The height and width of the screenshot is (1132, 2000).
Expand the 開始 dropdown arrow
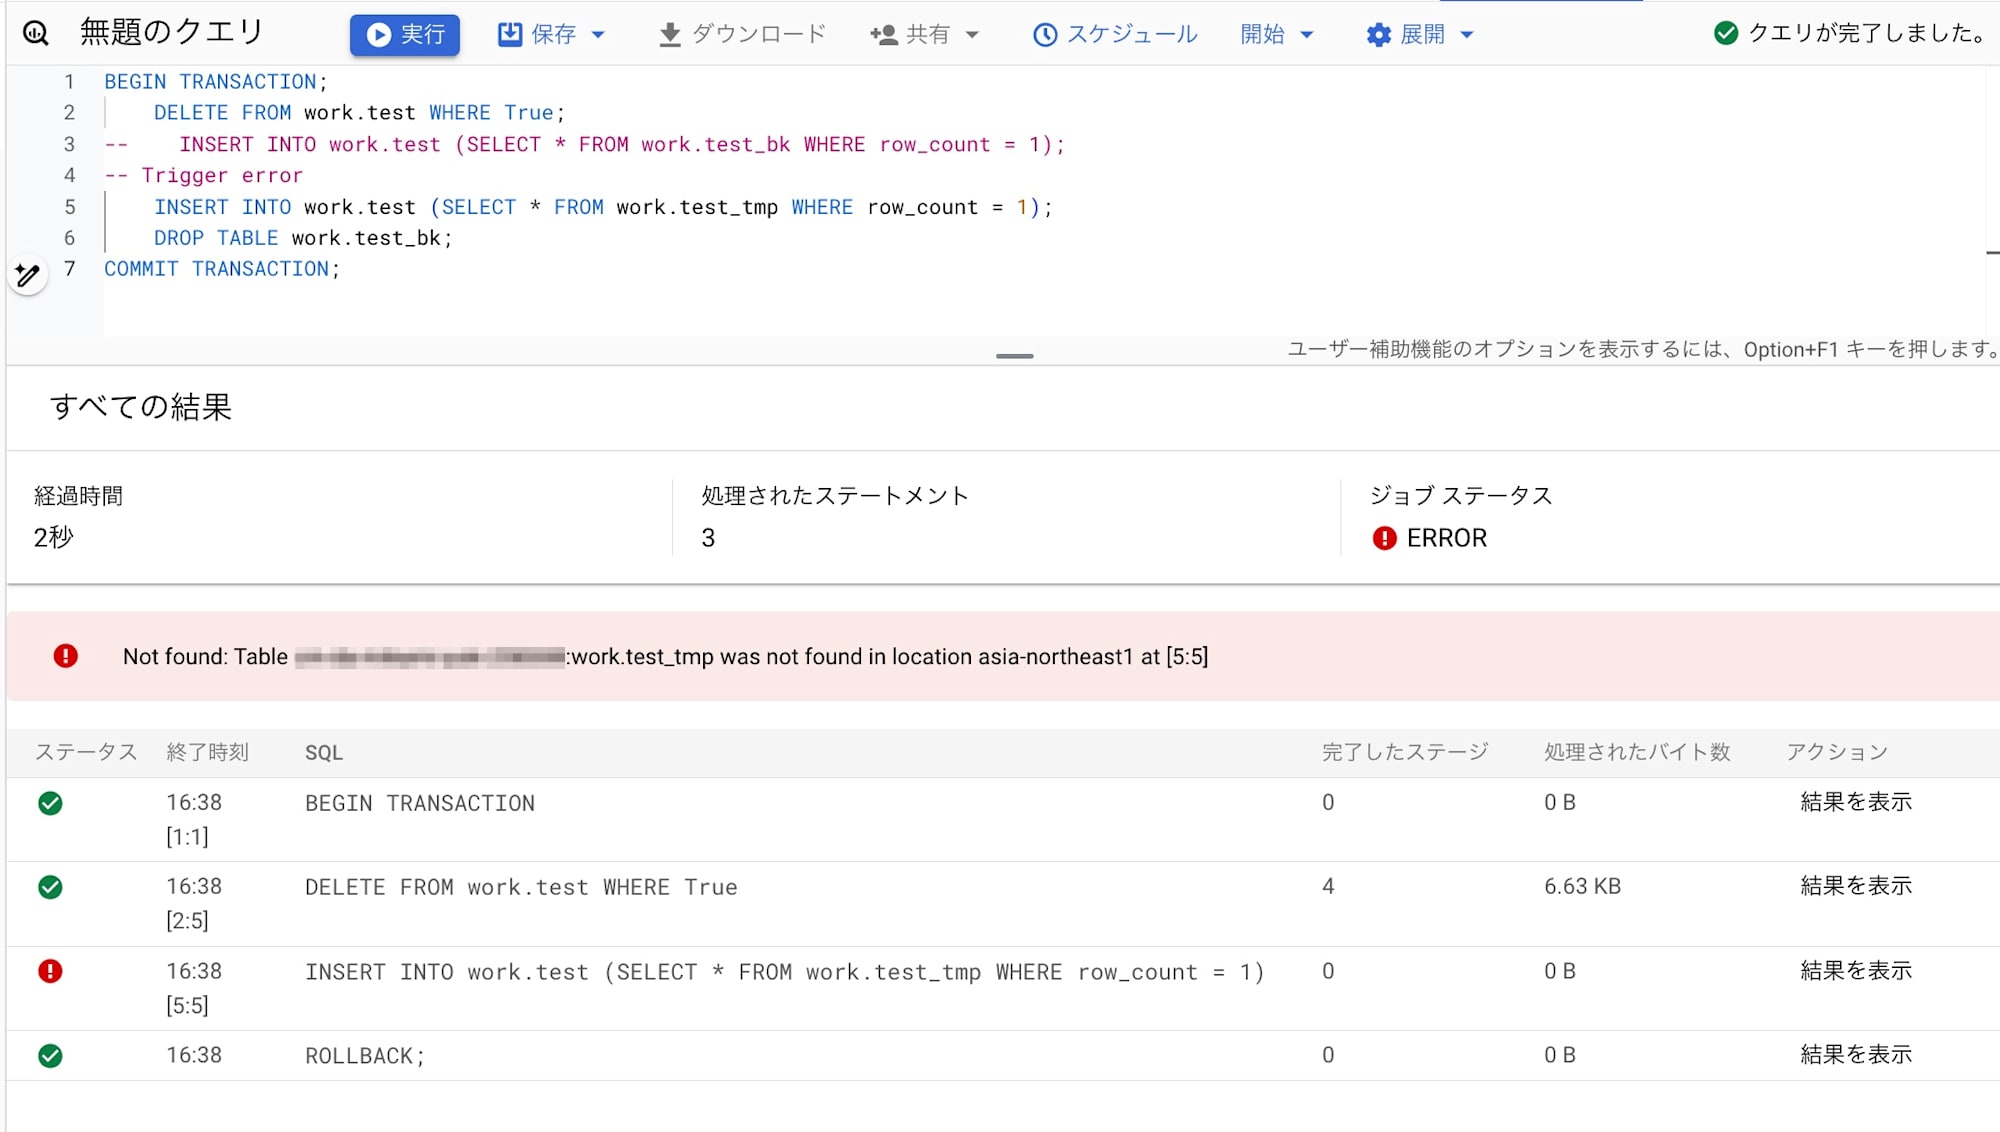(x=1306, y=35)
